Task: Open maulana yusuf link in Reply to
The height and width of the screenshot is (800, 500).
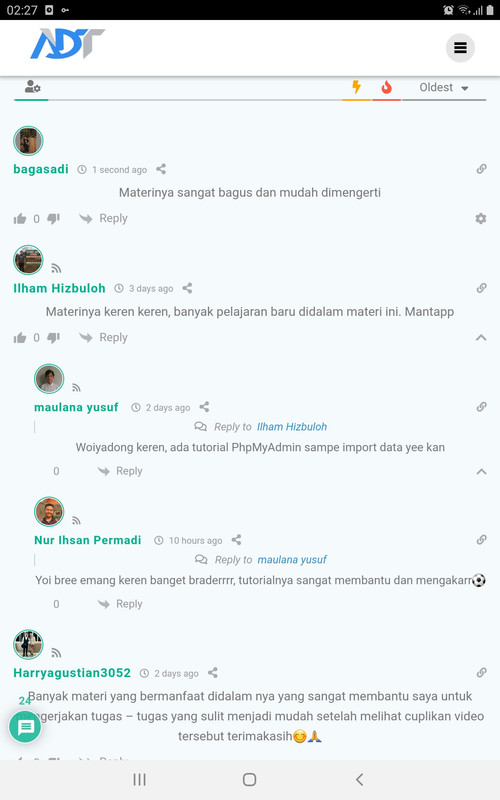Action: (292, 560)
